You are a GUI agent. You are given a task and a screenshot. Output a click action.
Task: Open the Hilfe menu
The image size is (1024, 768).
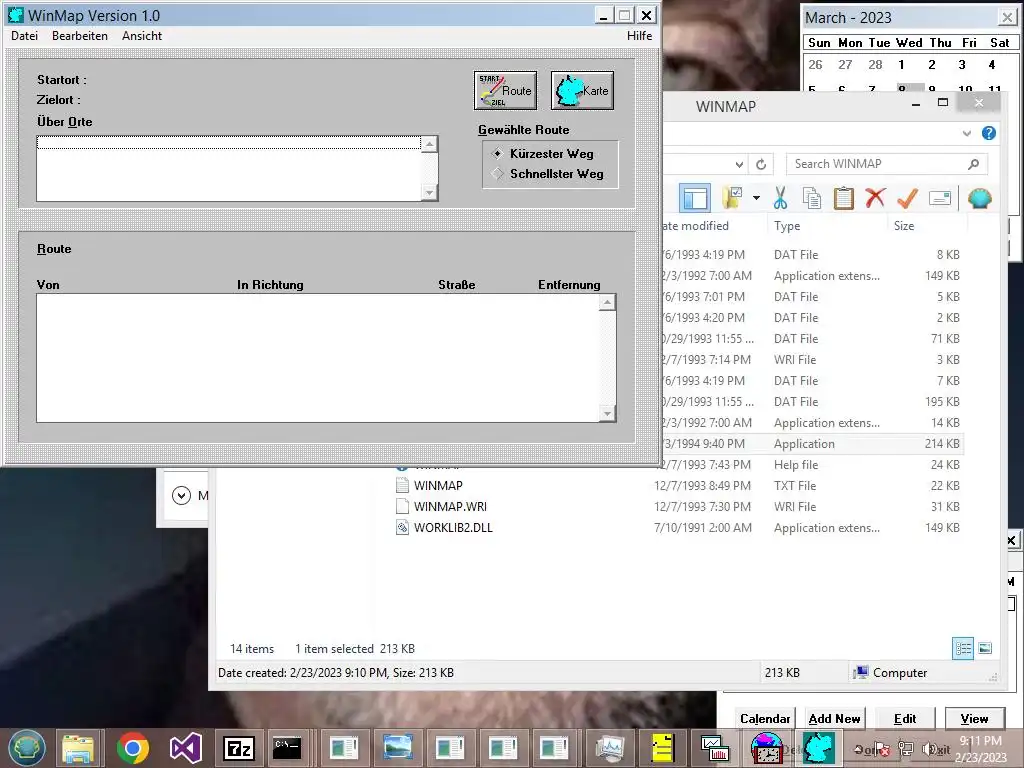(639, 36)
